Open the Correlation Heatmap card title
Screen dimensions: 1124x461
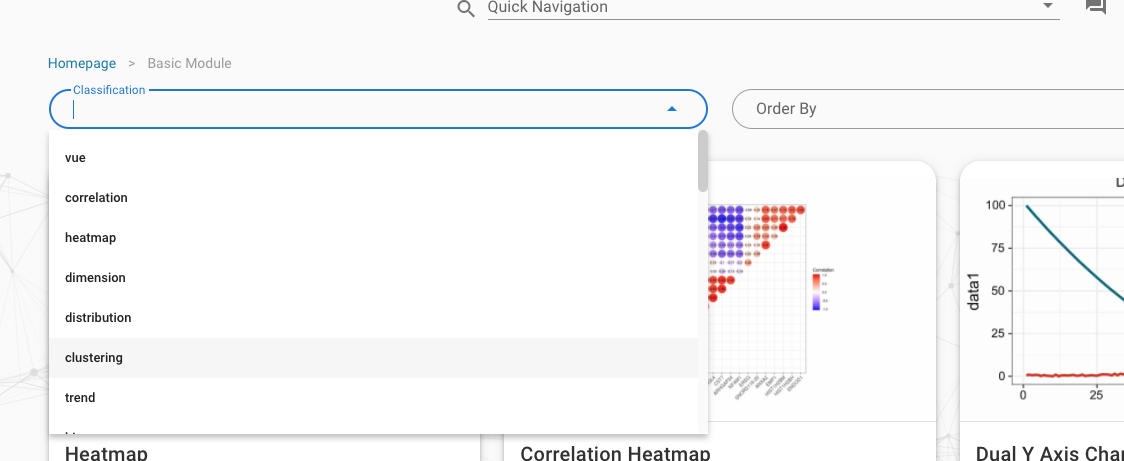coord(615,453)
